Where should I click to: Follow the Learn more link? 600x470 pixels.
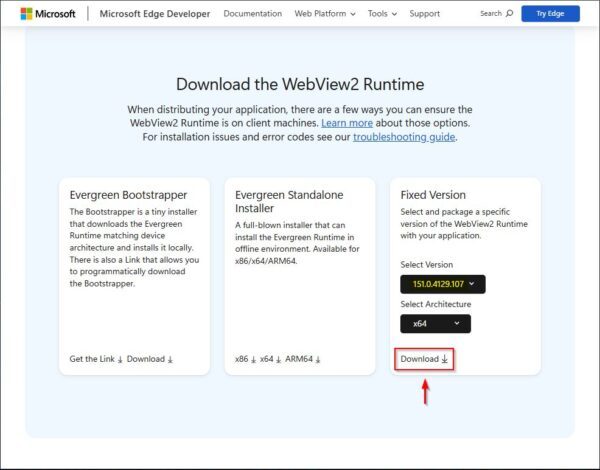[x=347, y=123]
